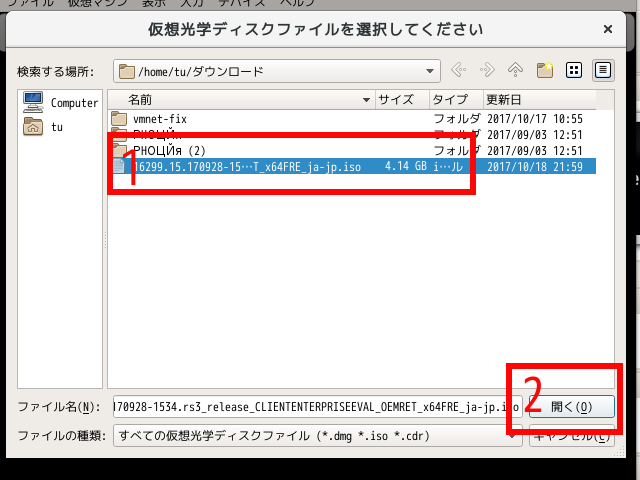Image resolution: width=640 pixels, height=480 pixels.
Task: Select Computer in the sidebar
Action: pyautogui.click(x=62, y=103)
